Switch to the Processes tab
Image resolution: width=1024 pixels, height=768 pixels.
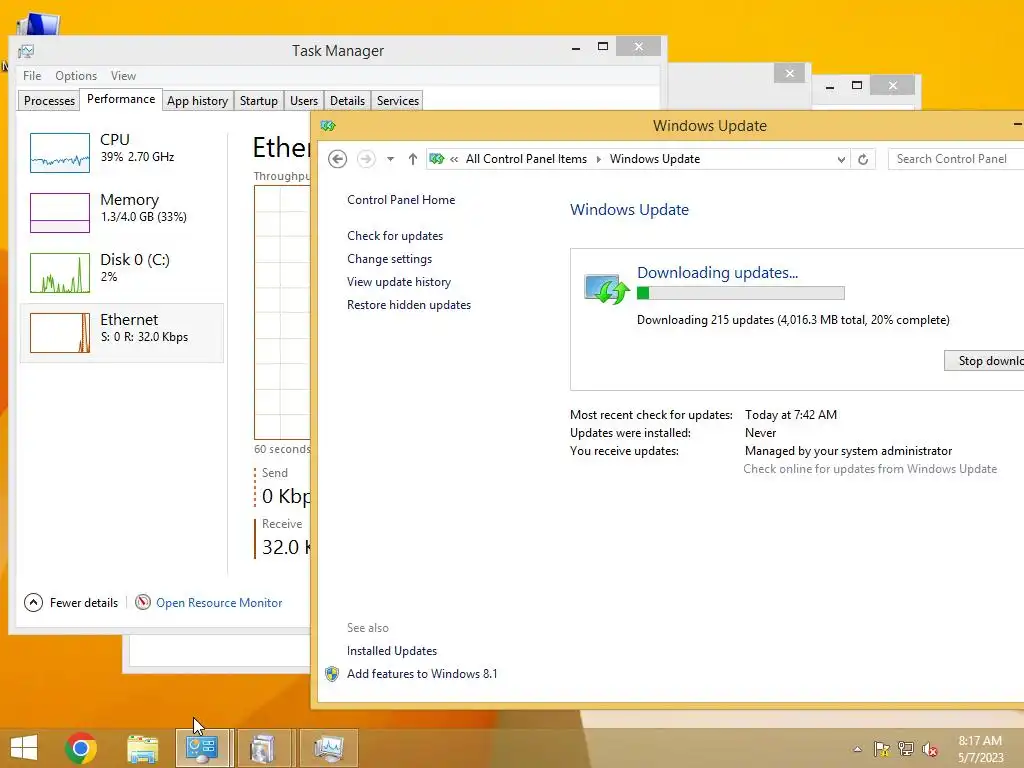[x=49, y=101]
